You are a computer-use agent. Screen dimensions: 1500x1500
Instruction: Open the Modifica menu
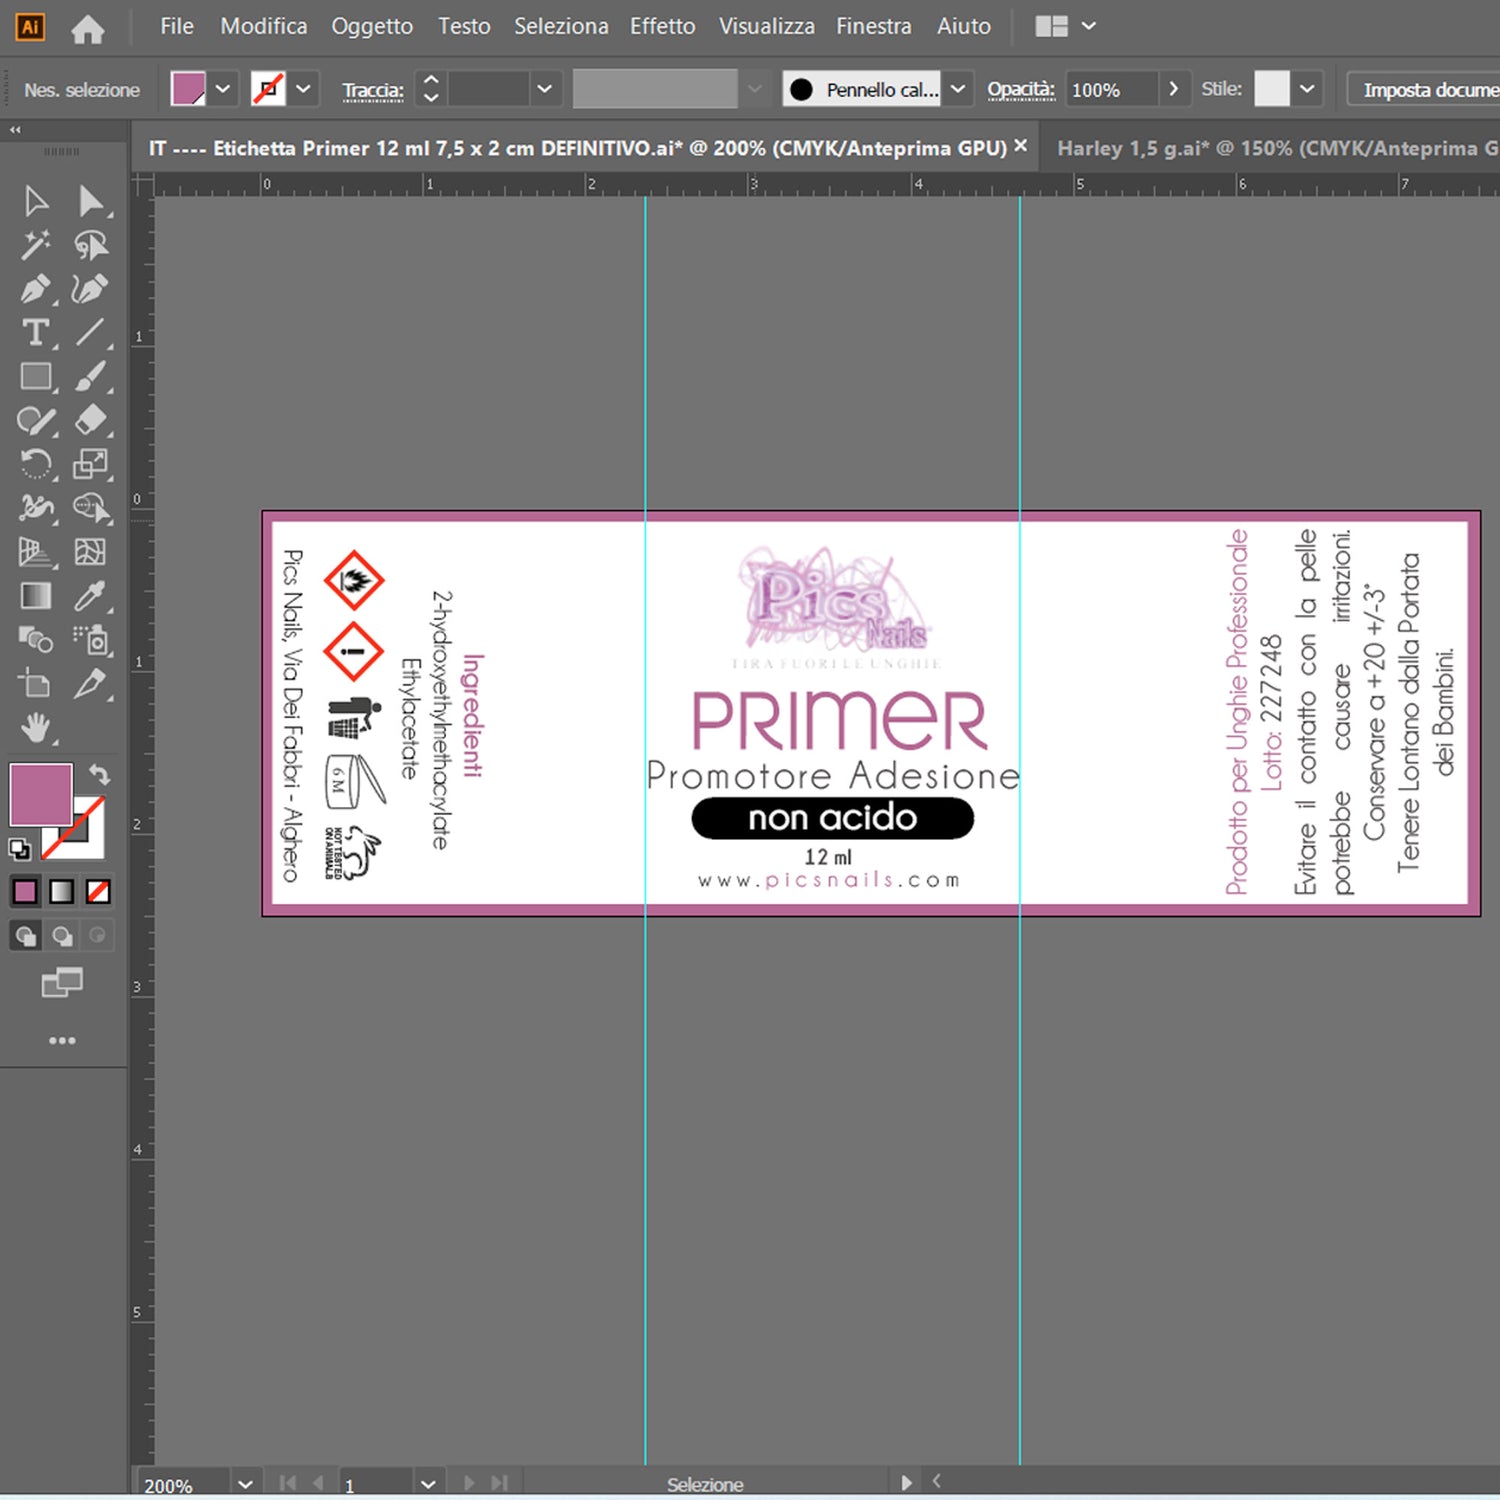(x=264, y=26)
